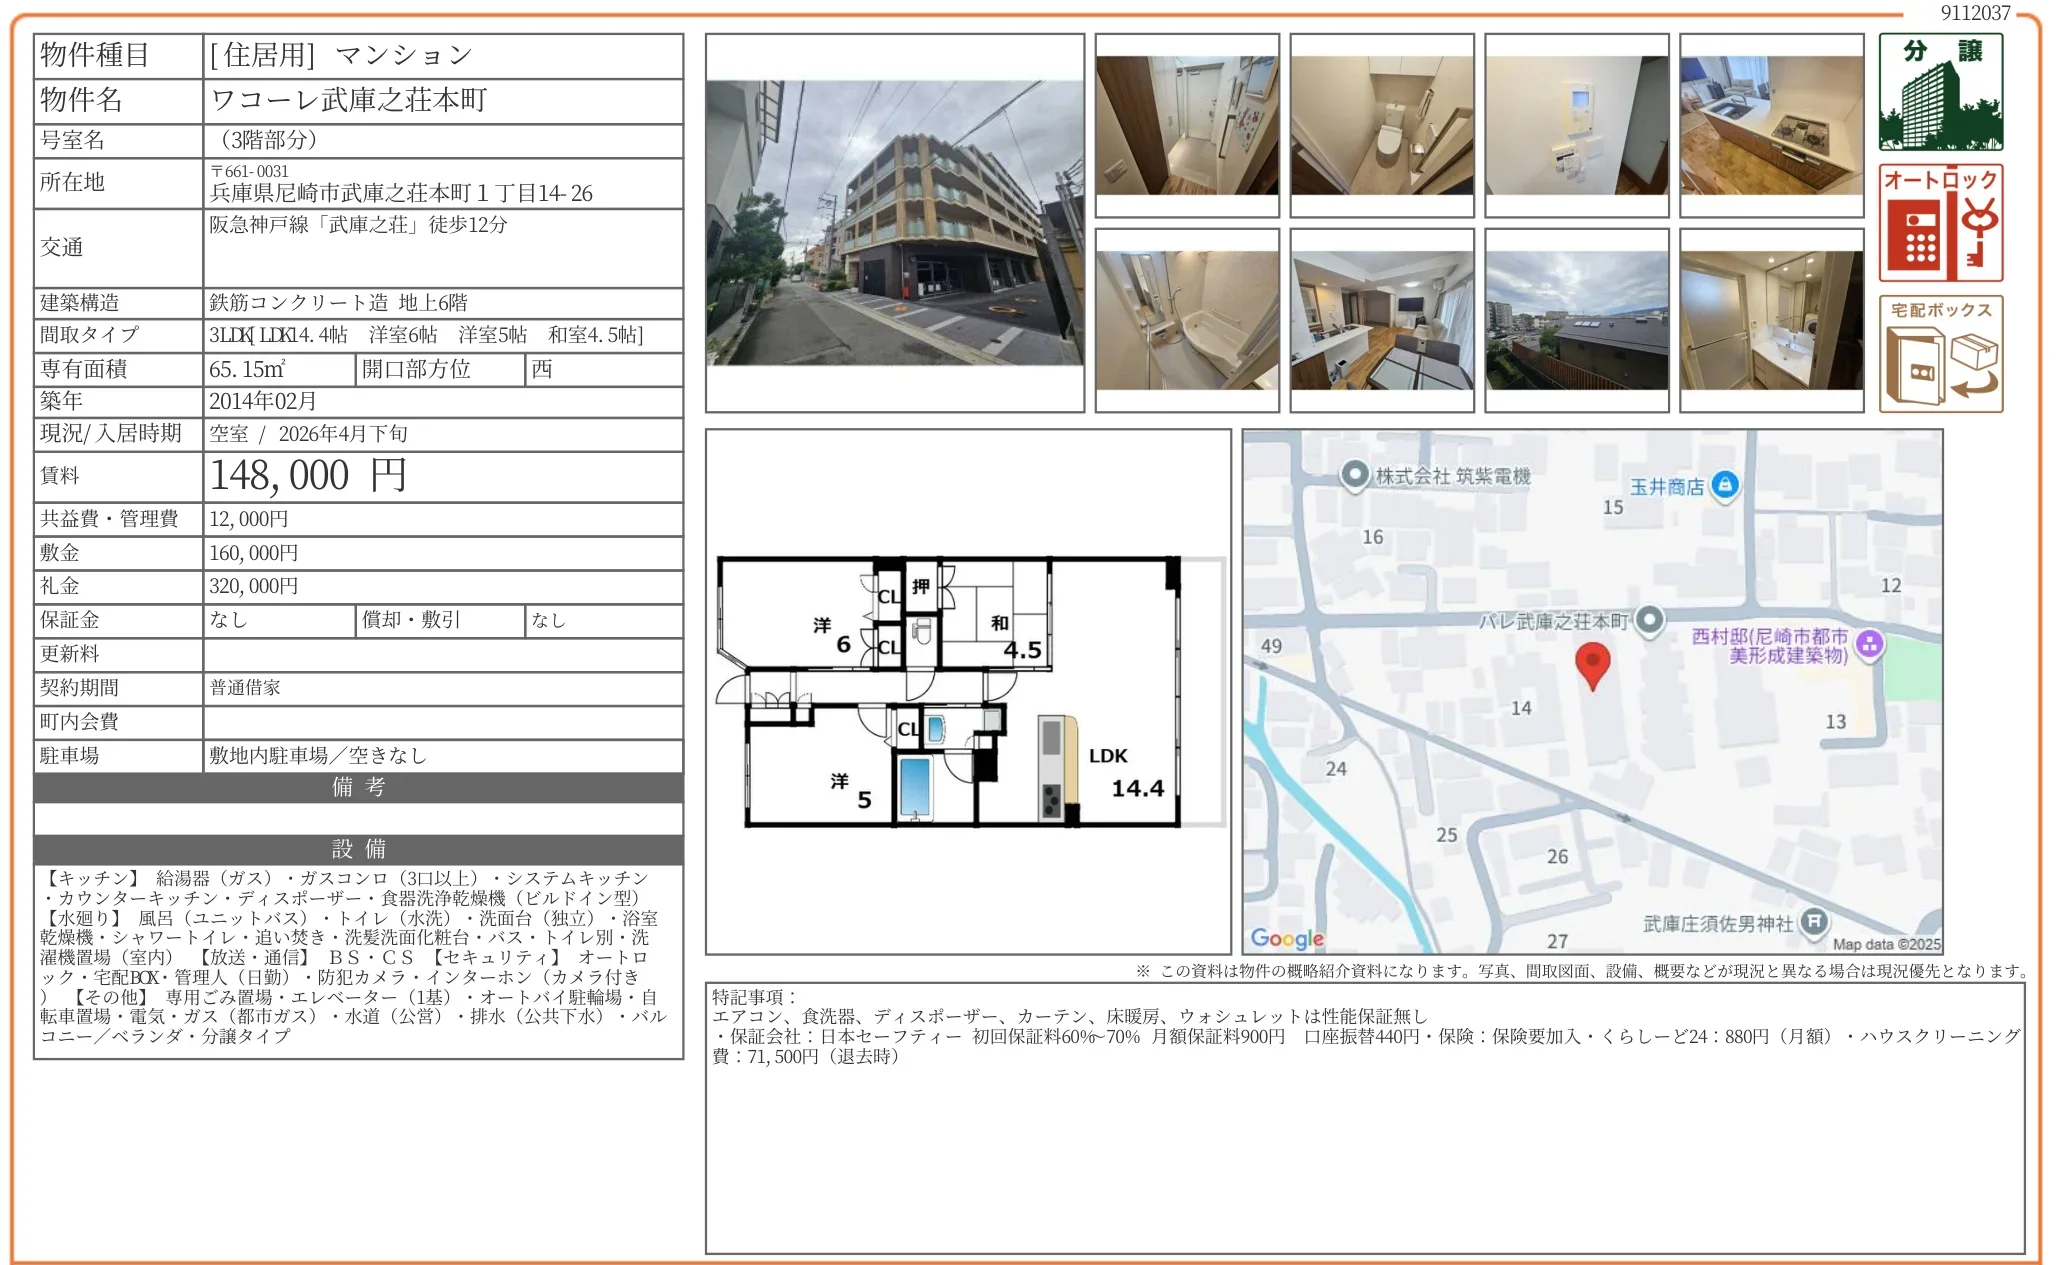2056x1265 pixels.
Task: Click the パレ武庫之荘本町 map marker
Action: coord(1649,620)
